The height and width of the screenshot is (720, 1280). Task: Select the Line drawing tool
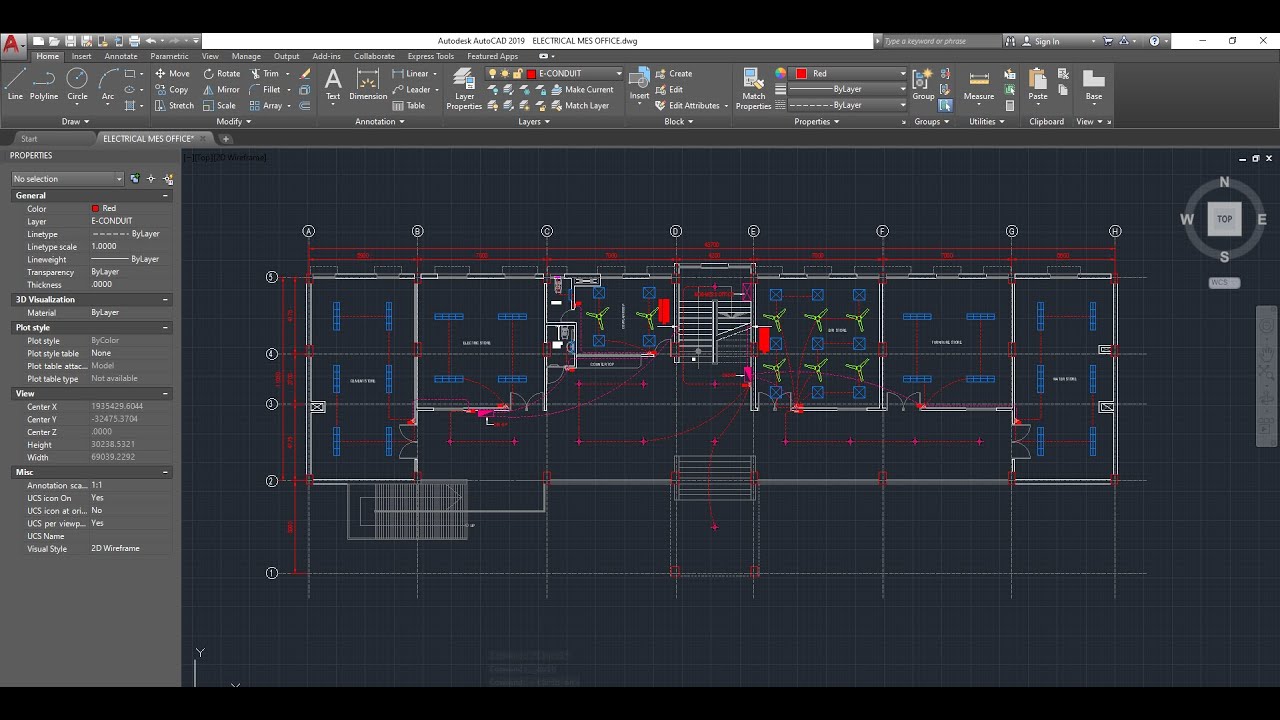pos(15,84)
